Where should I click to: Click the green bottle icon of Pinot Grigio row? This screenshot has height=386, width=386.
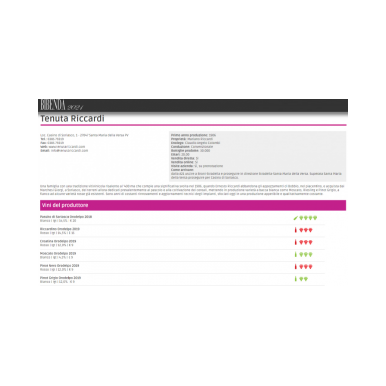(295, 279)
